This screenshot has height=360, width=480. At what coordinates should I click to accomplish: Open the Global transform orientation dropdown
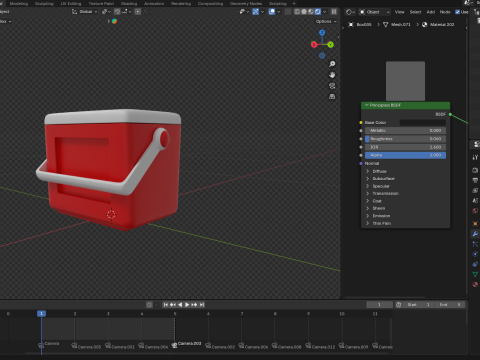[85, 12]
